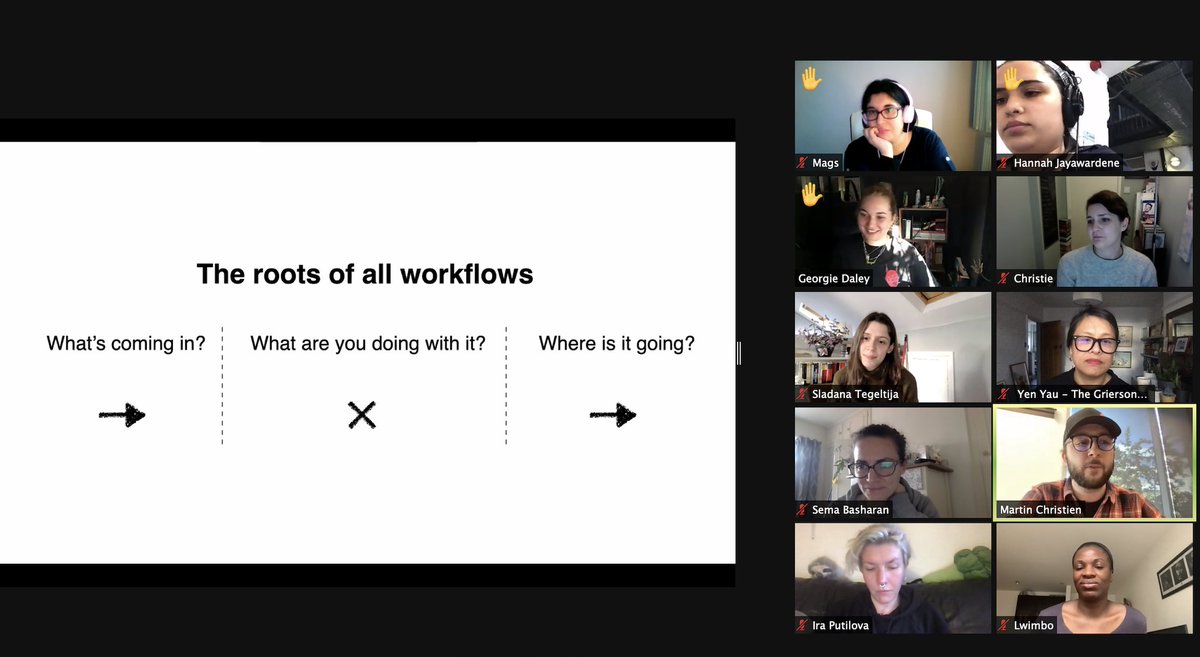Image resolution: width=1200 pixels, height=657 pixels.
Task: Select Sema Basharan's video tile
Action: pyautogui.click(x=893, y=463)
